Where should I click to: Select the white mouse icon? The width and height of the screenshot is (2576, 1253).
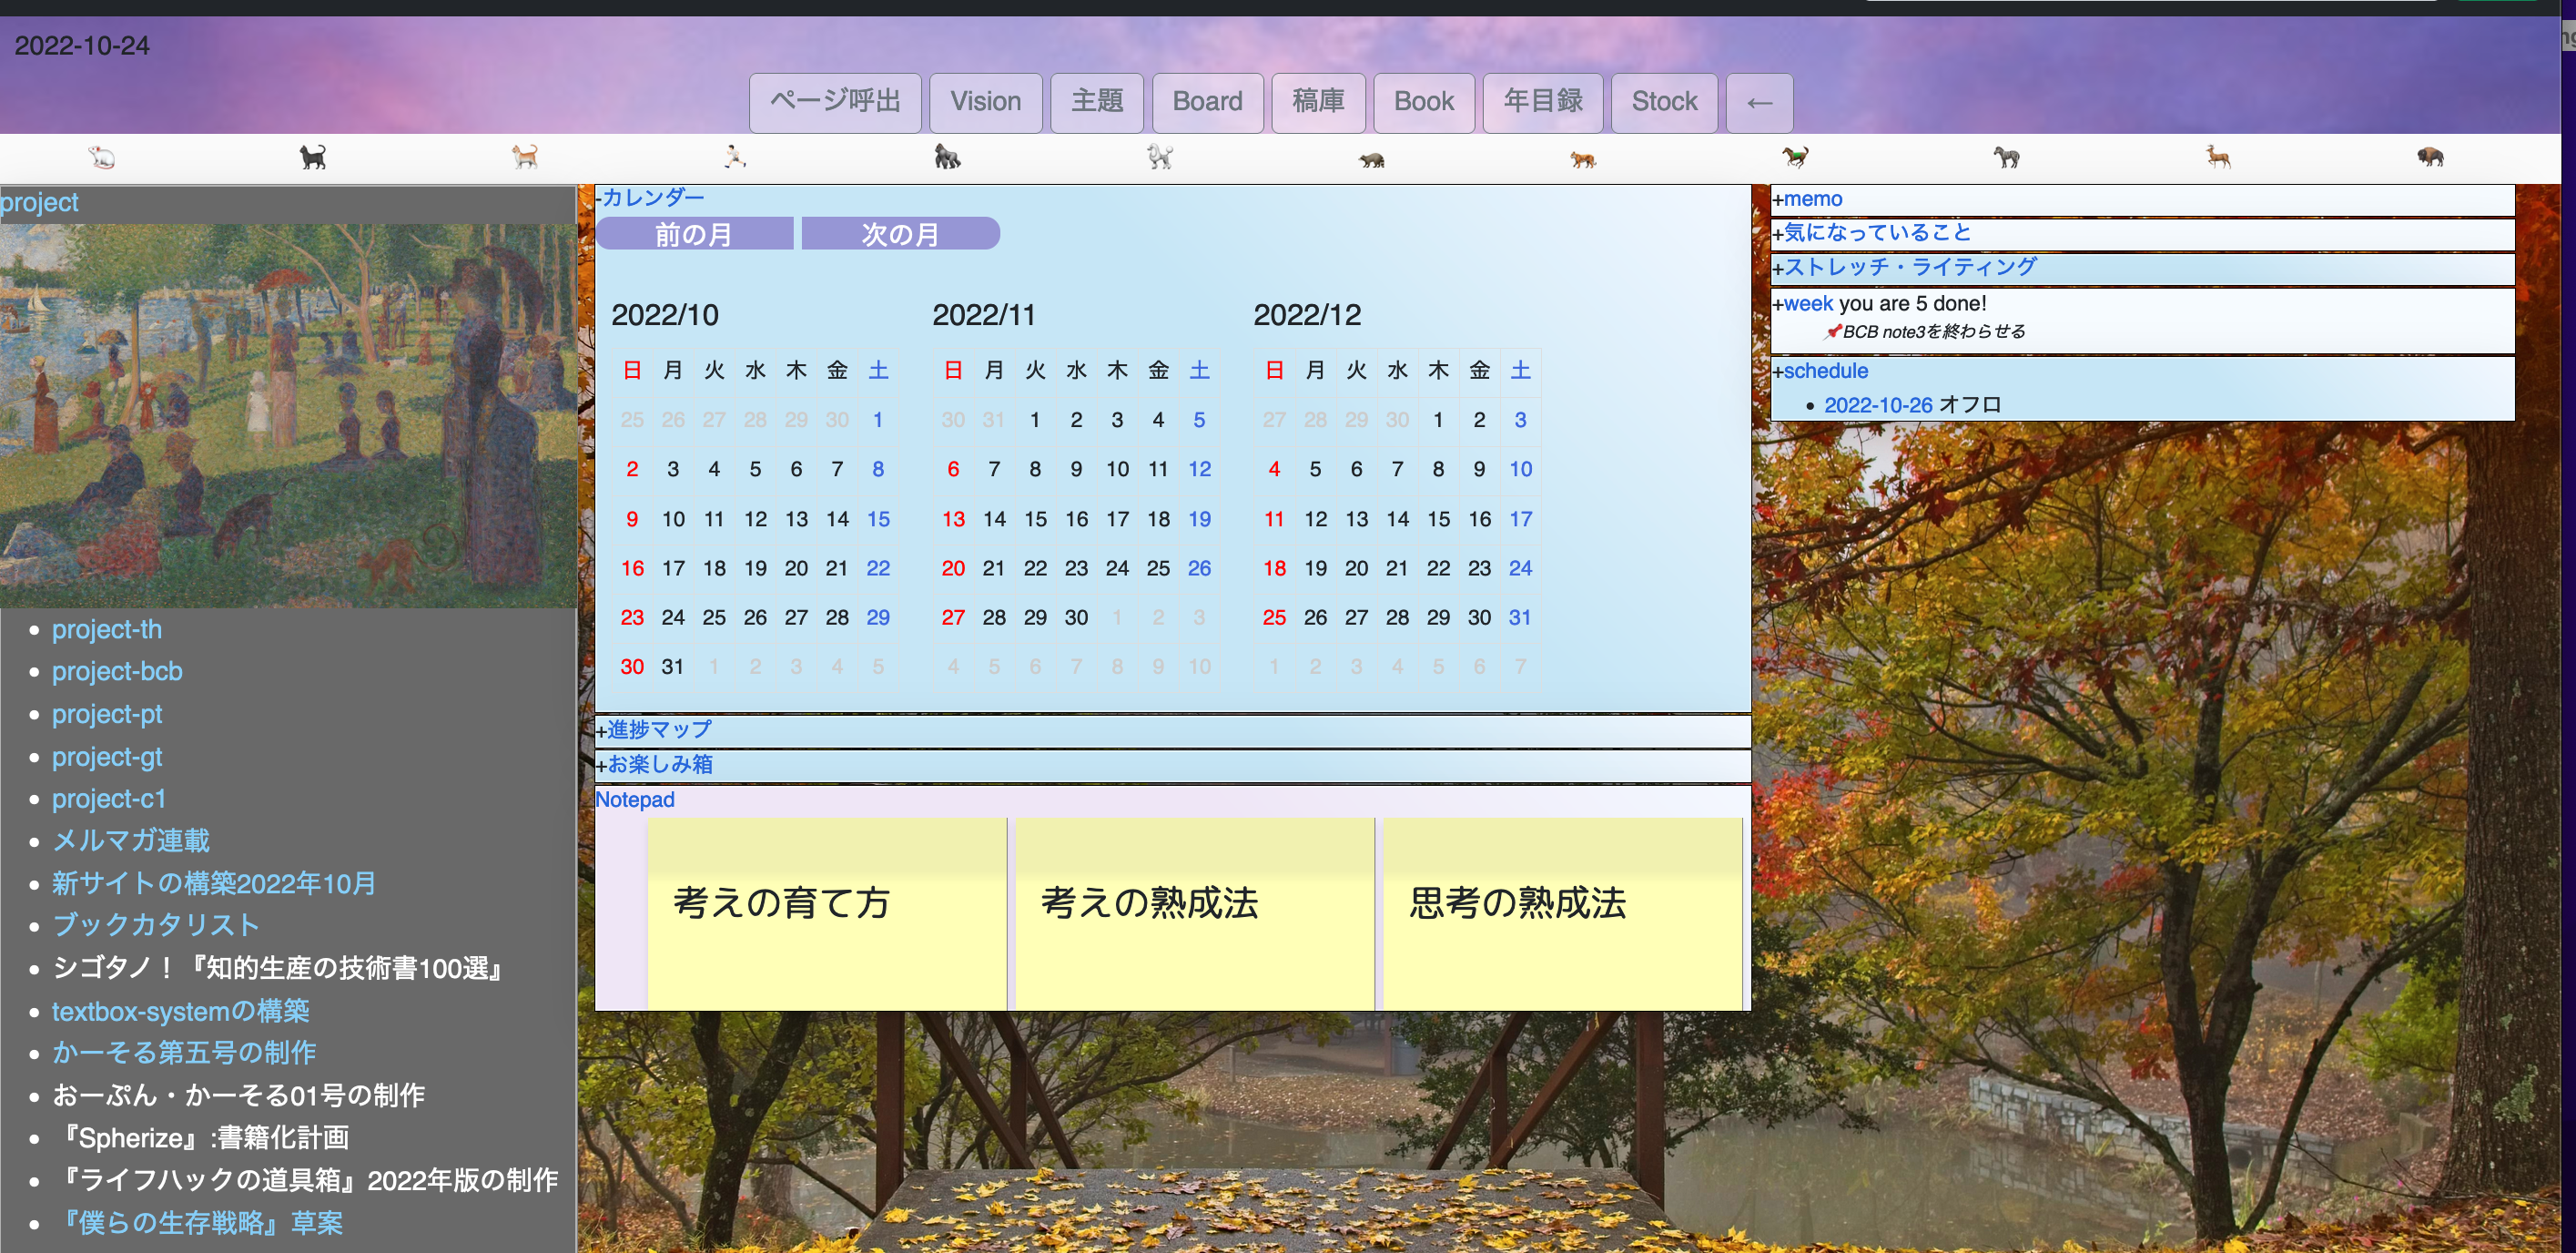click(103, 157)
